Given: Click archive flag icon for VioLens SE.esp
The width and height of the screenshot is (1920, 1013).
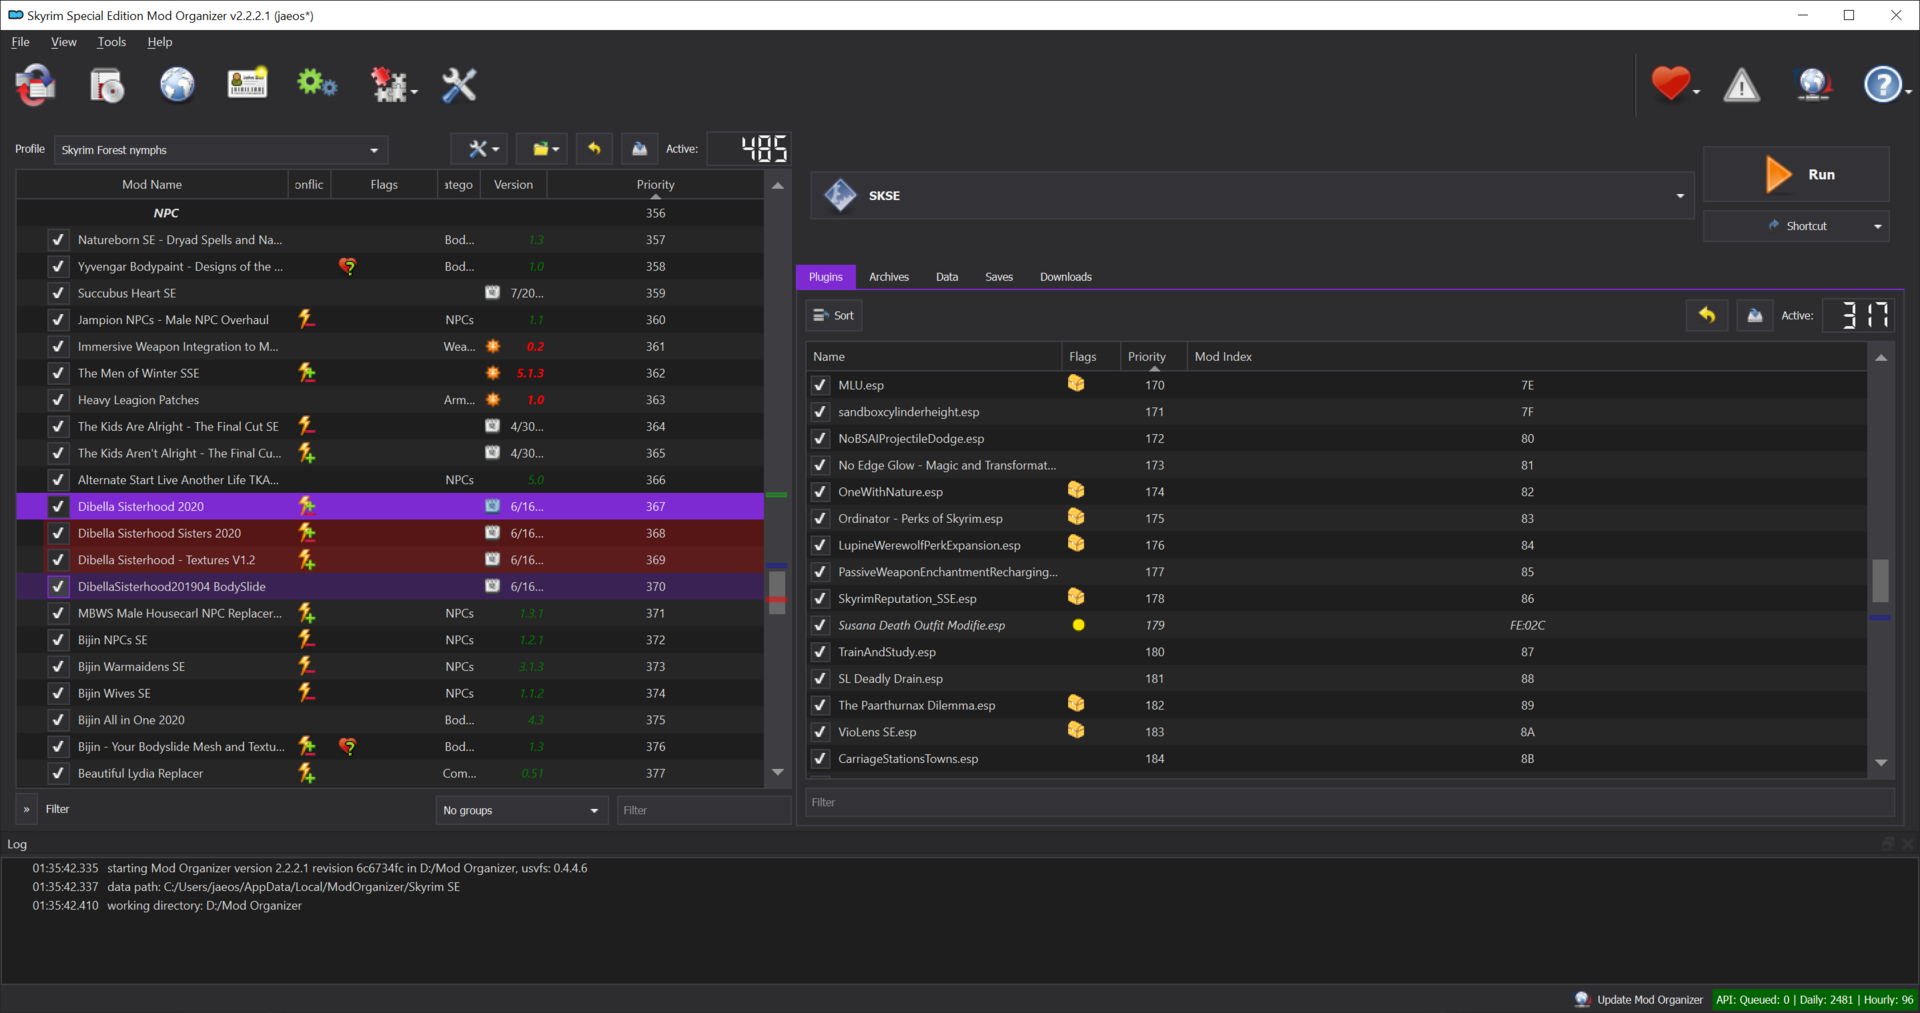Looking at the screenshot, I should 1076,730.
